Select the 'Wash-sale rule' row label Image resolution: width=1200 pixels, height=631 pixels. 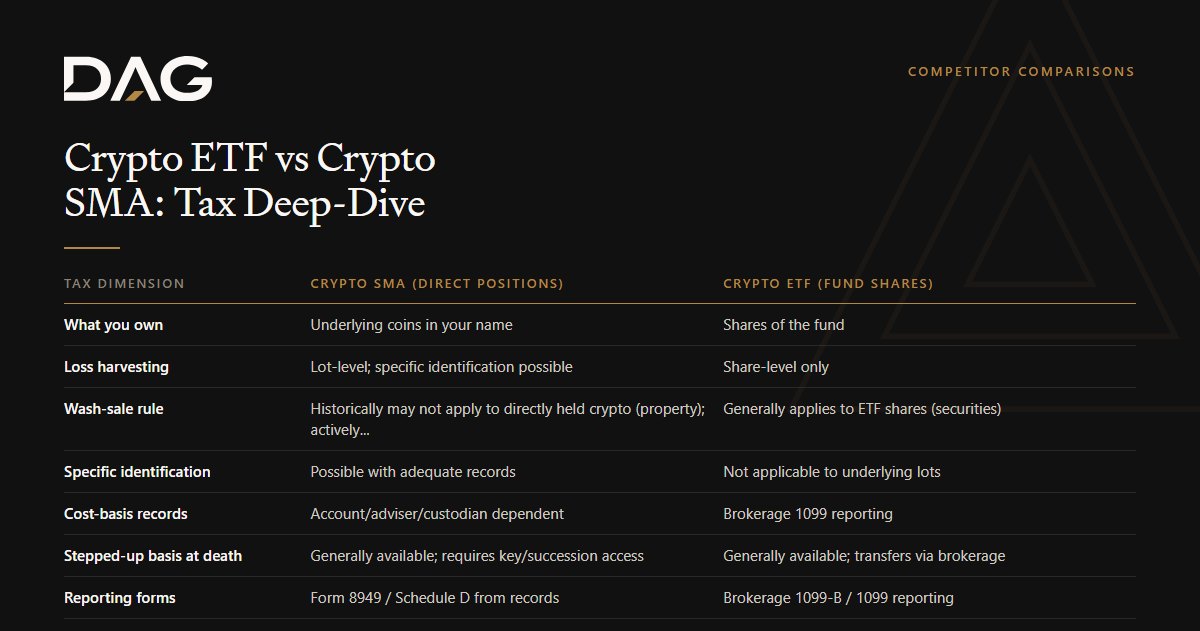113,409
